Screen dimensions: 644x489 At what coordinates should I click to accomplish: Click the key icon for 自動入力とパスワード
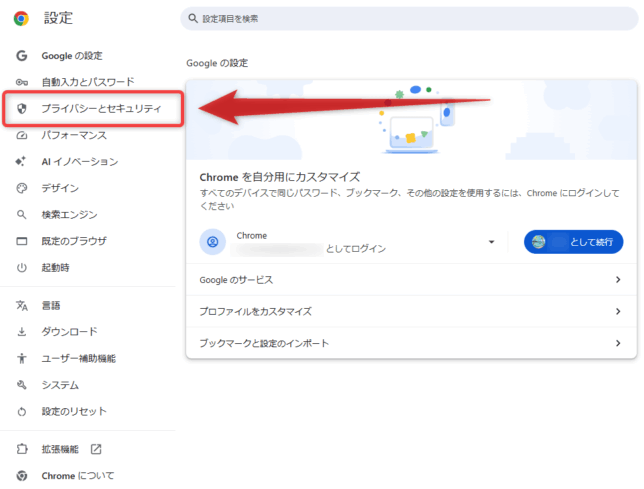click(x=22, y=82)
